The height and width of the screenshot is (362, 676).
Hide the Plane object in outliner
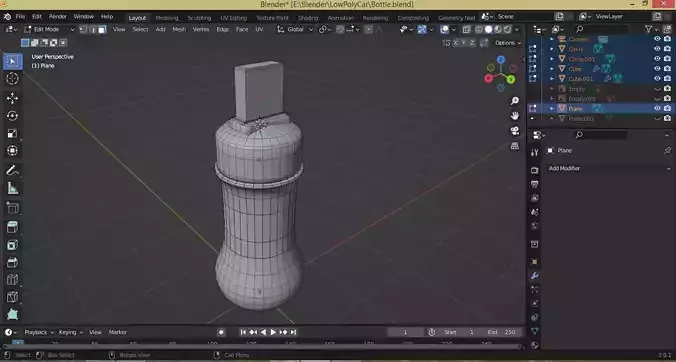657,108
